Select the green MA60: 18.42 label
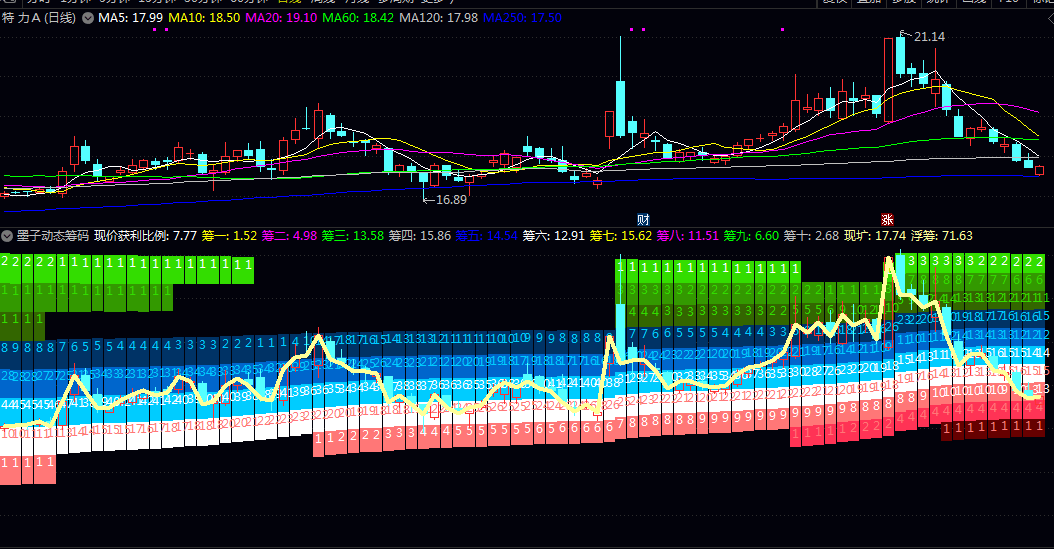The height and width of the screenshot is (549, 1054). coord(358,17)
